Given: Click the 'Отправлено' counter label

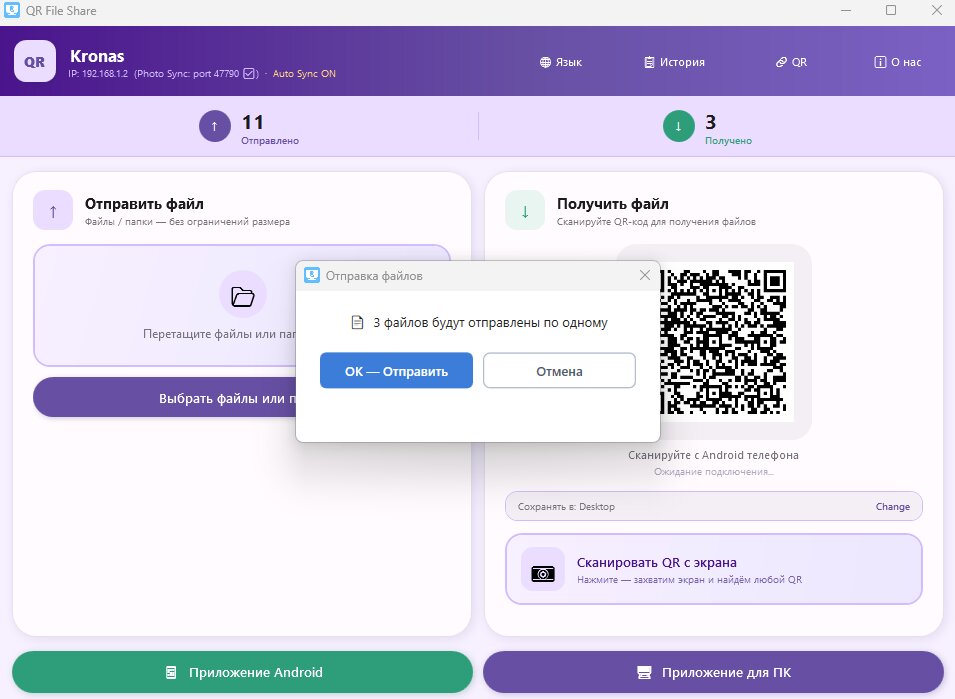Looking at the screenshot, I should click(x=270, y=141).
